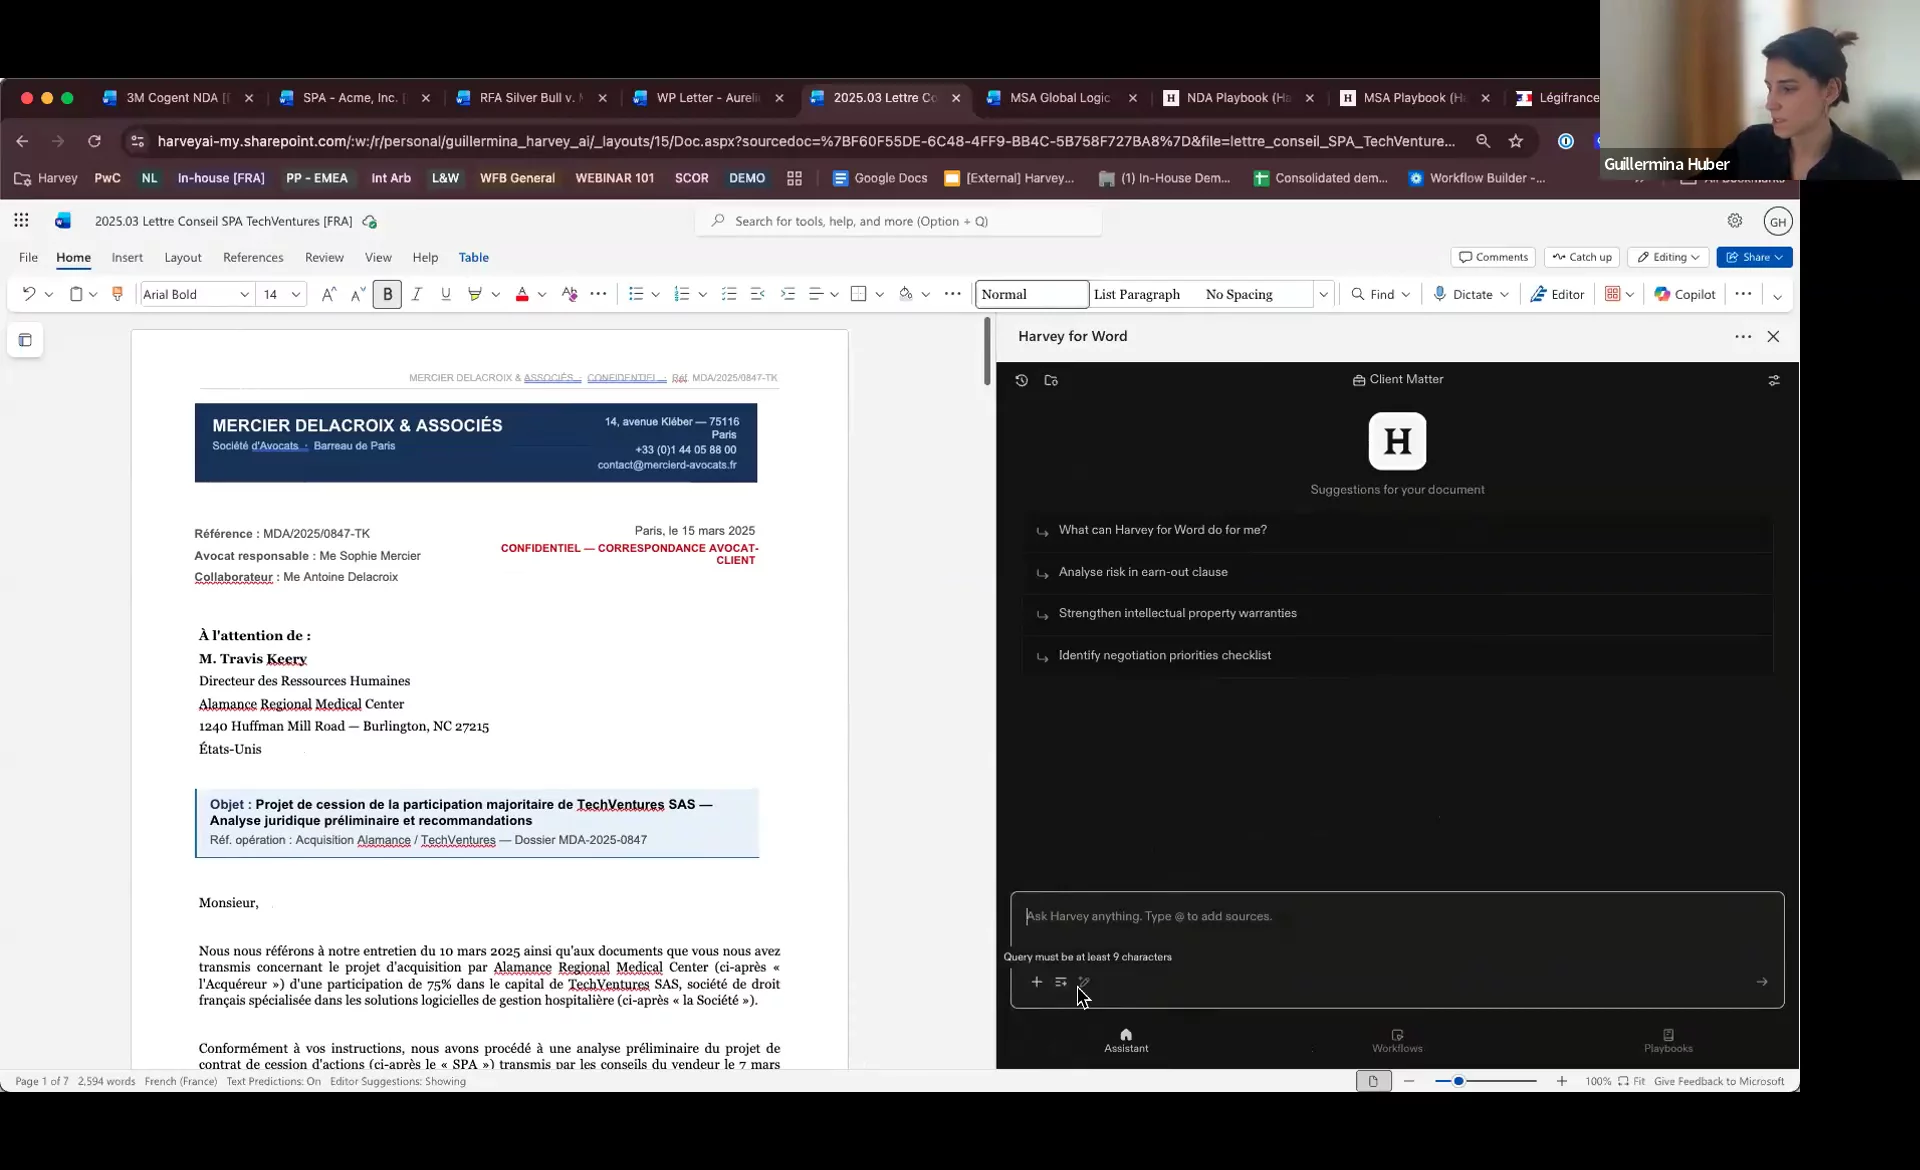1920x1170 pixels.
Task: Open the File menu
Action: pos(28,258)
